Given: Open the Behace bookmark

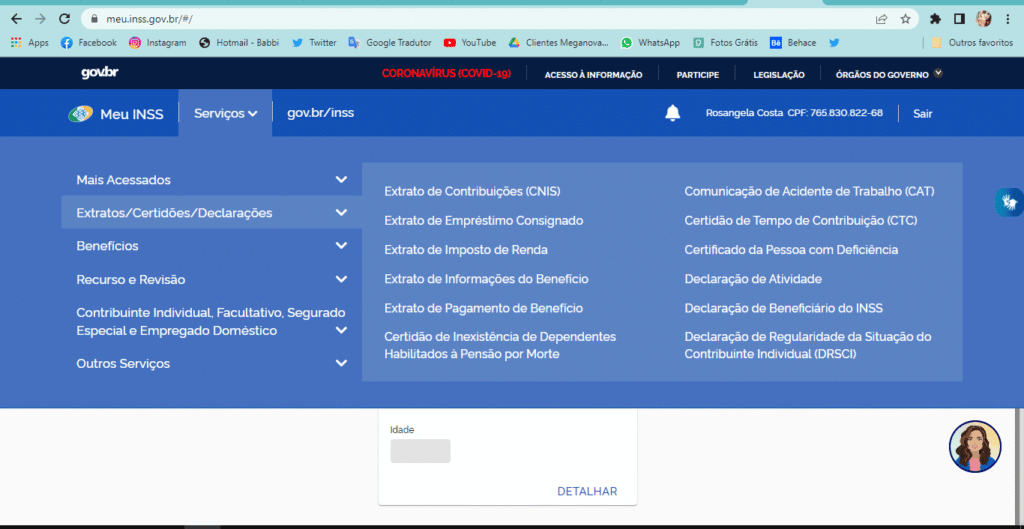Looking at the screenshot, I should coord(793,42).
